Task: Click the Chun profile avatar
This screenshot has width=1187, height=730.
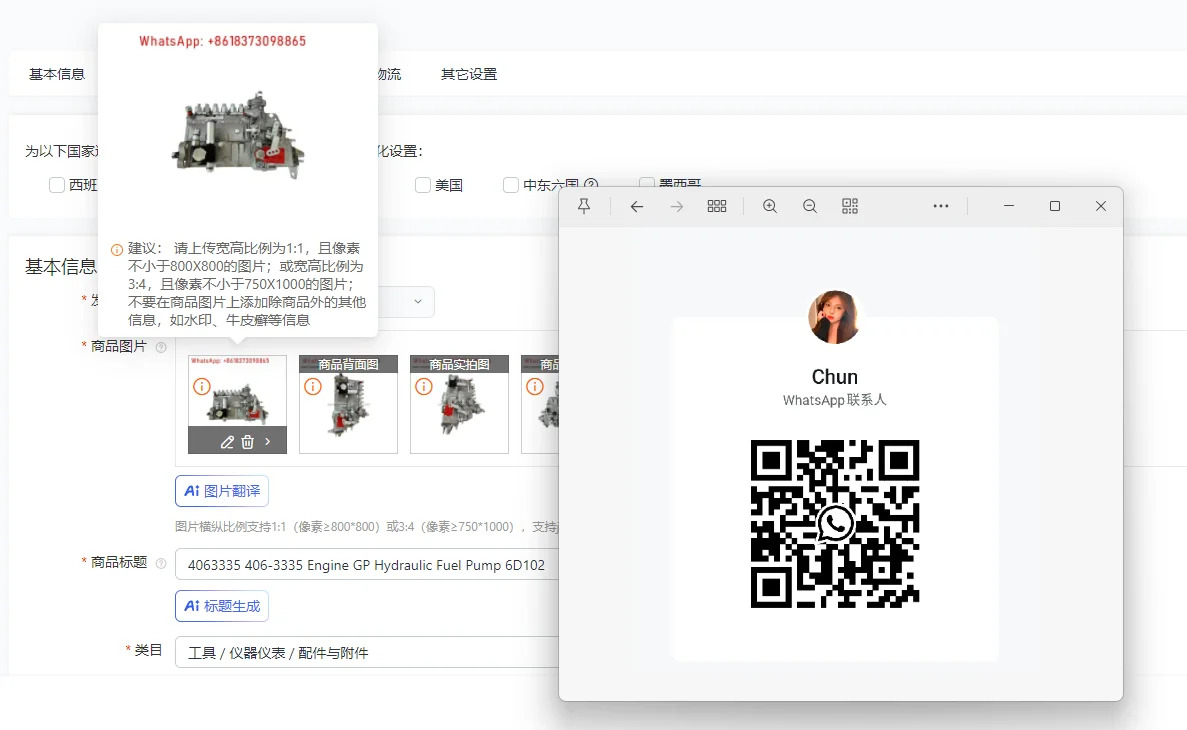Action: coord(834,317)
